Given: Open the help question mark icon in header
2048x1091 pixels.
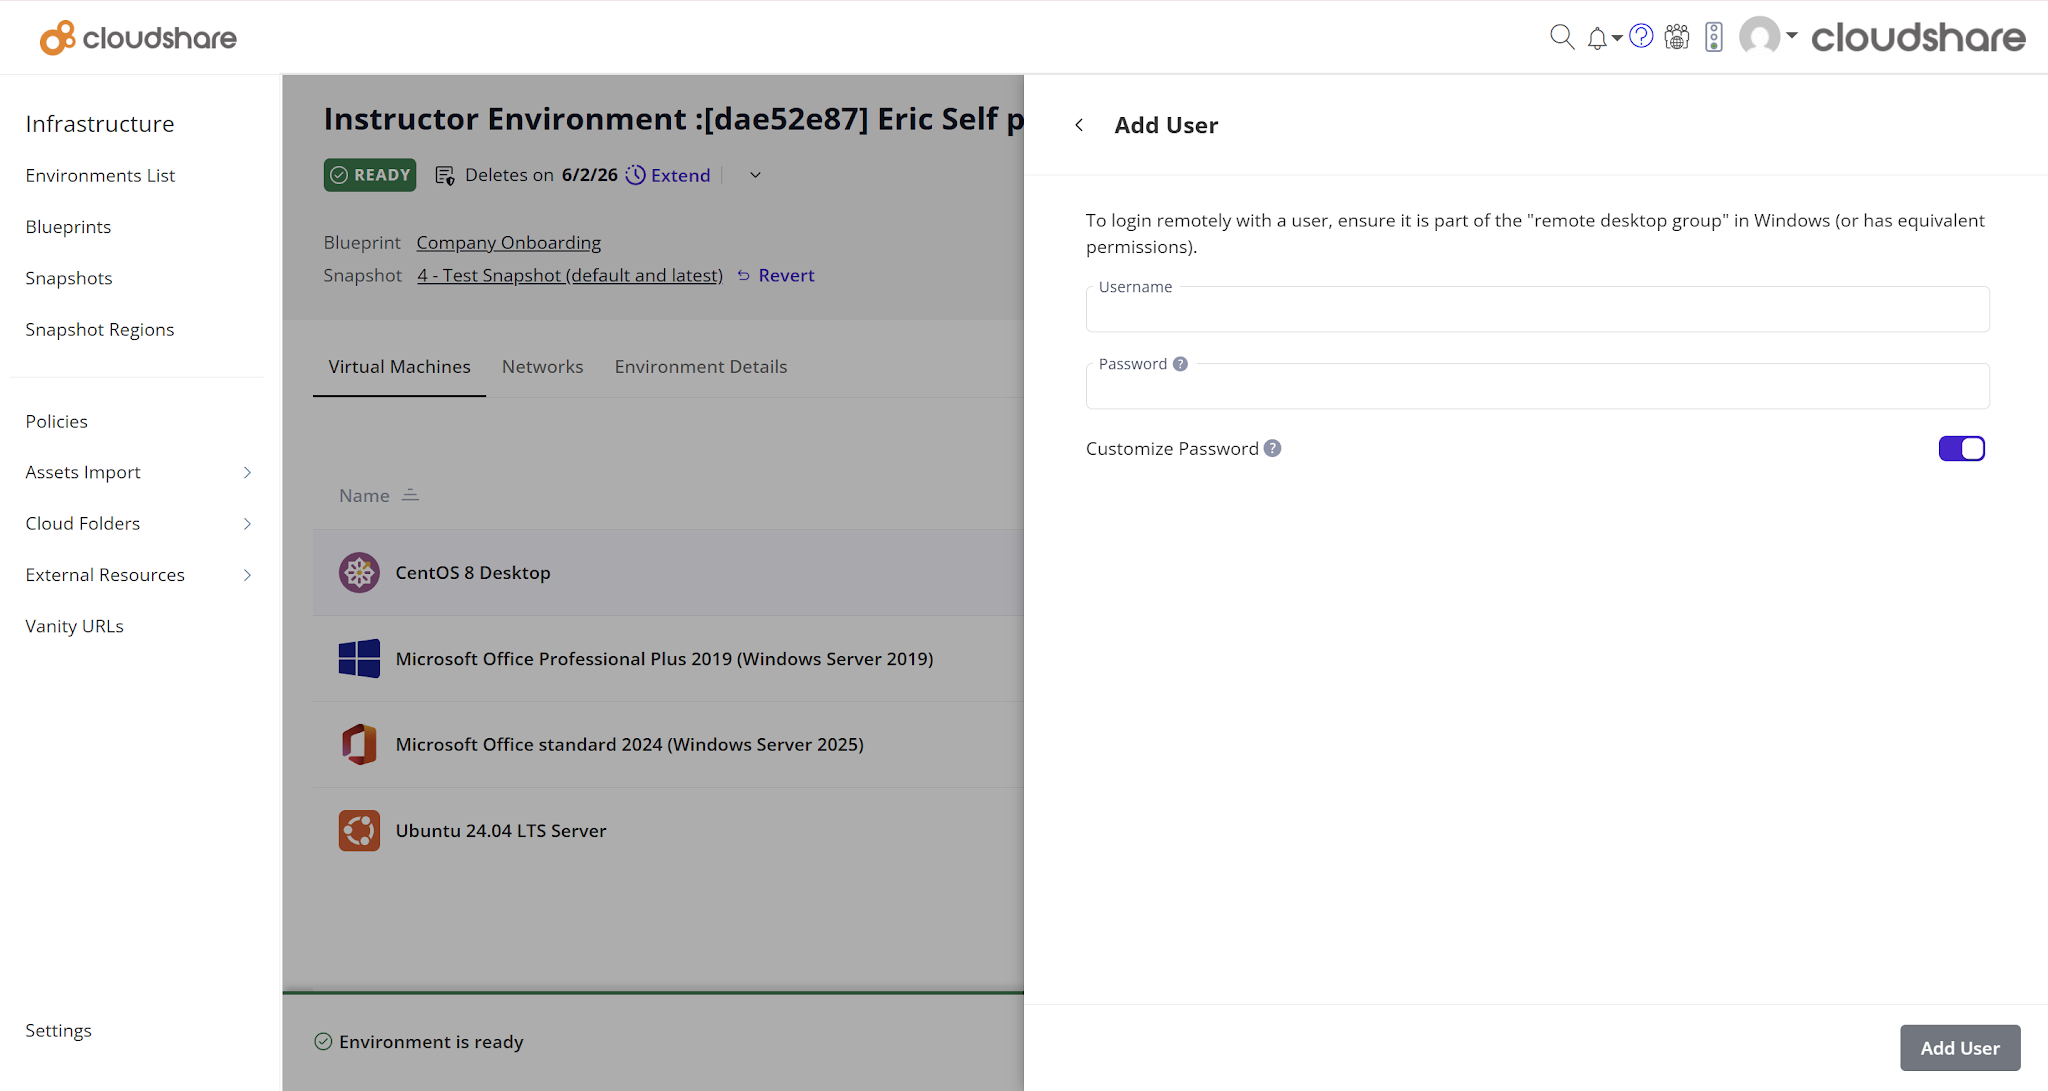Looking at the screenshot, I should tap(1641, 36).
